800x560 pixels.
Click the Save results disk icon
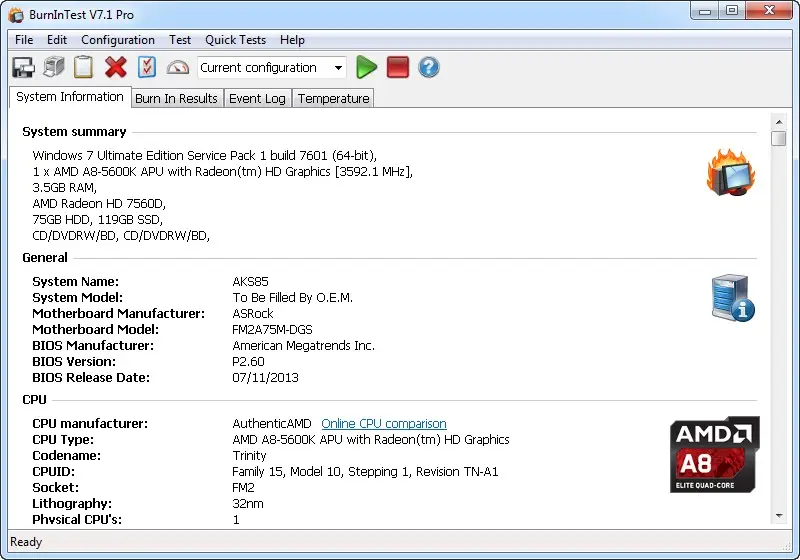click(x=23, y=67)
